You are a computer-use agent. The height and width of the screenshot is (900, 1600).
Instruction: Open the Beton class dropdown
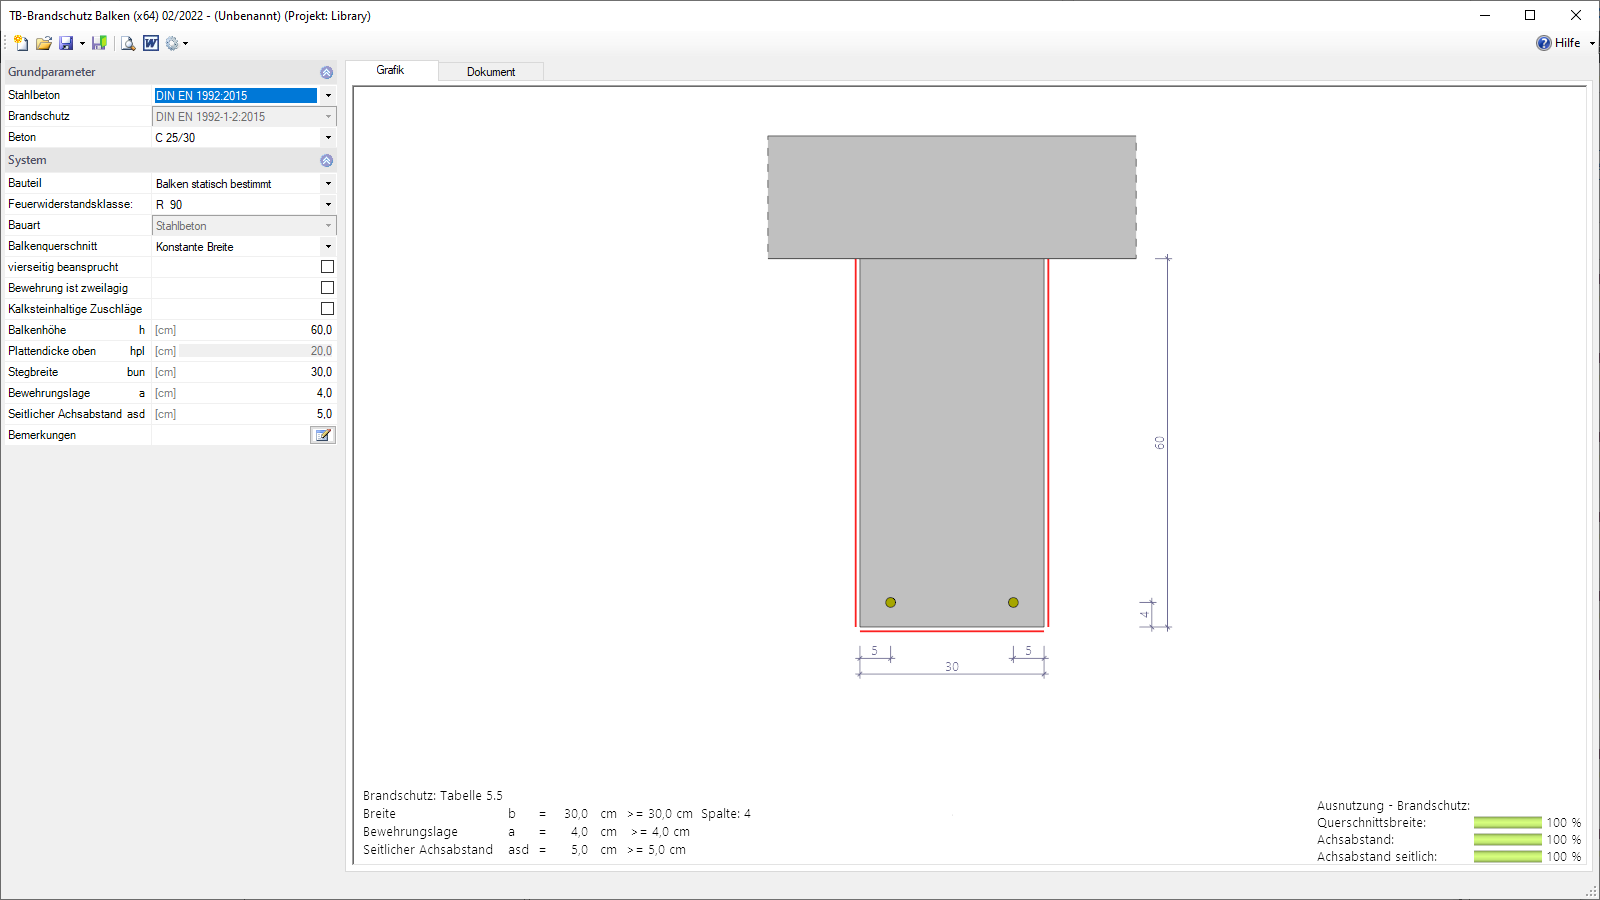(328, 138)
